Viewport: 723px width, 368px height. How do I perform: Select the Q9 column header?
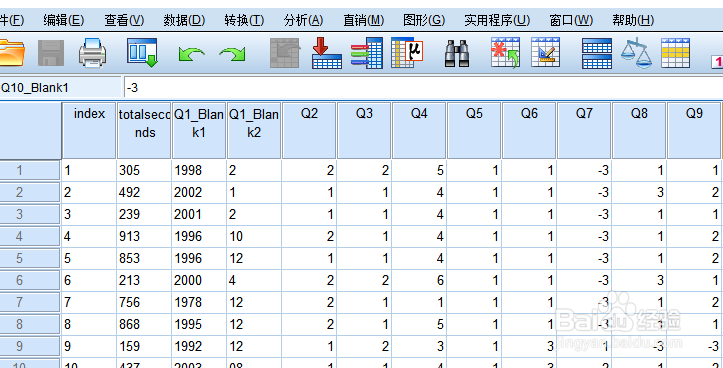(694, 131)
